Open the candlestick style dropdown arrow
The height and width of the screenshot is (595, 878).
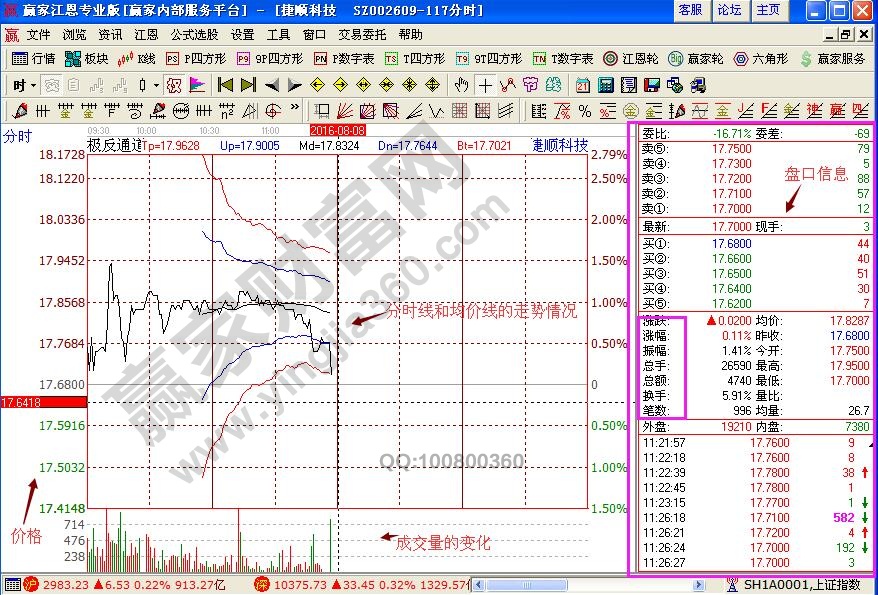tap(156, 85)
